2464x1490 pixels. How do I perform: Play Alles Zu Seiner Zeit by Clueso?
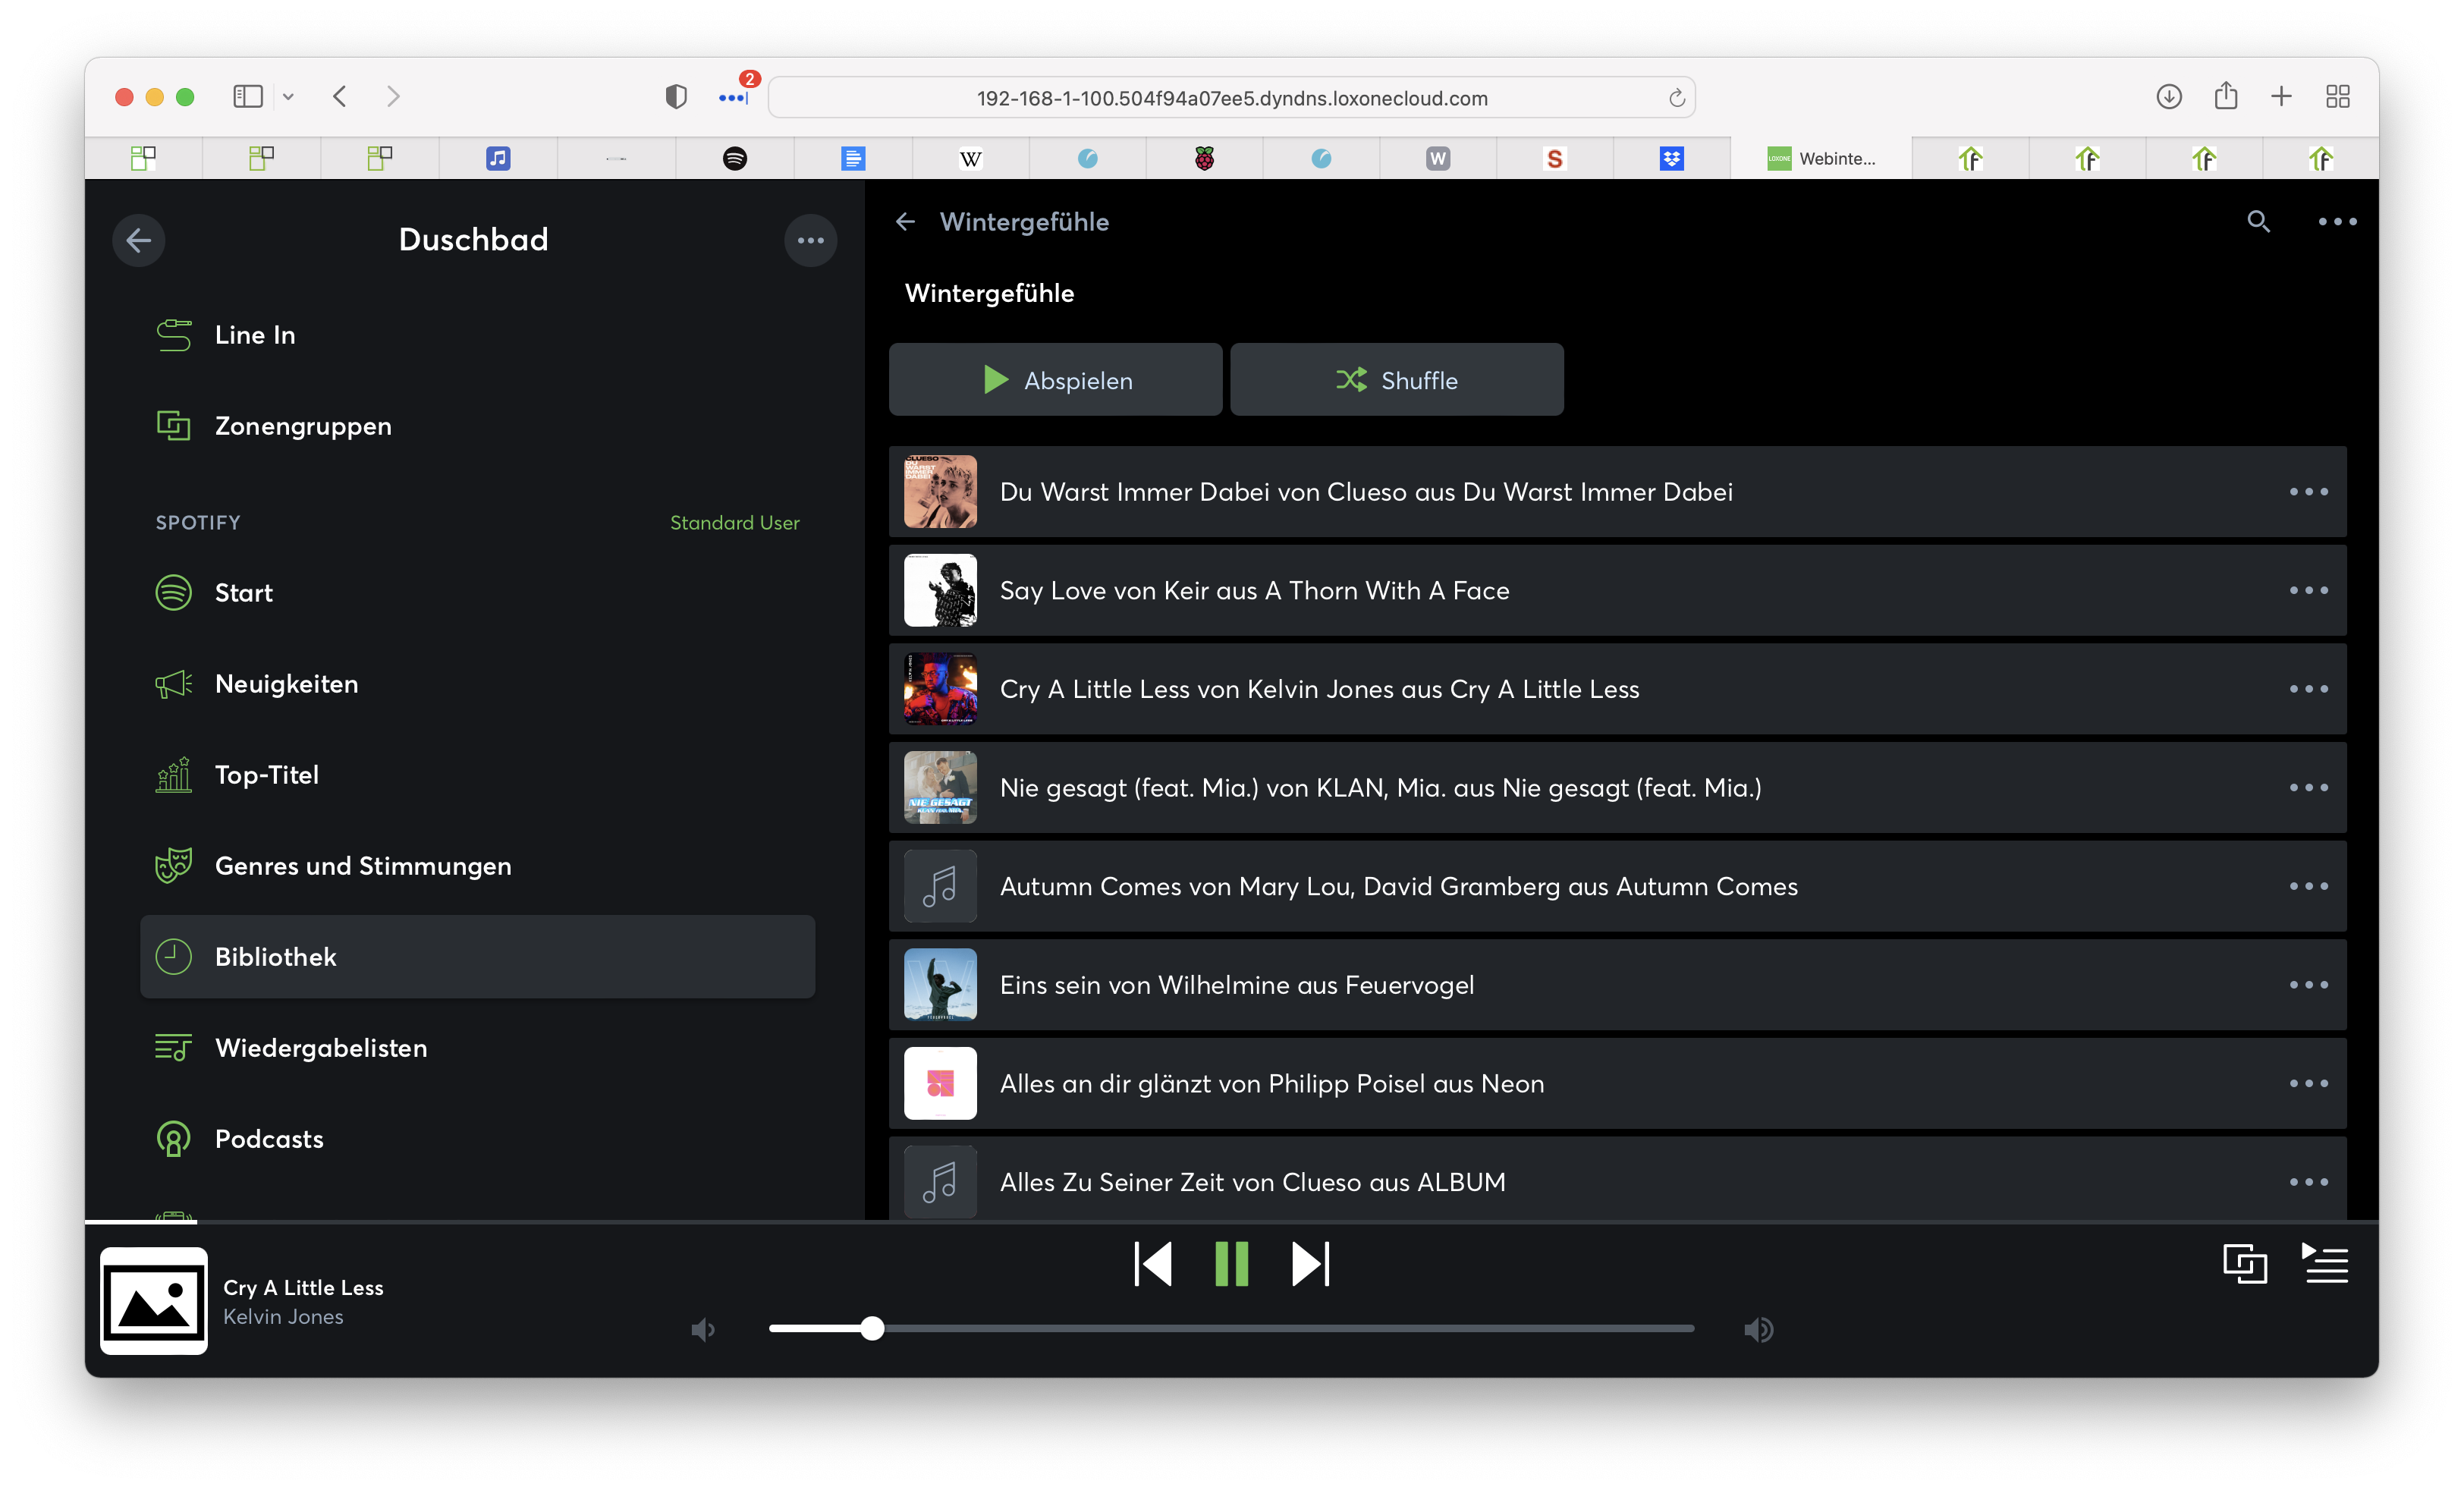coord(1617,1180)
